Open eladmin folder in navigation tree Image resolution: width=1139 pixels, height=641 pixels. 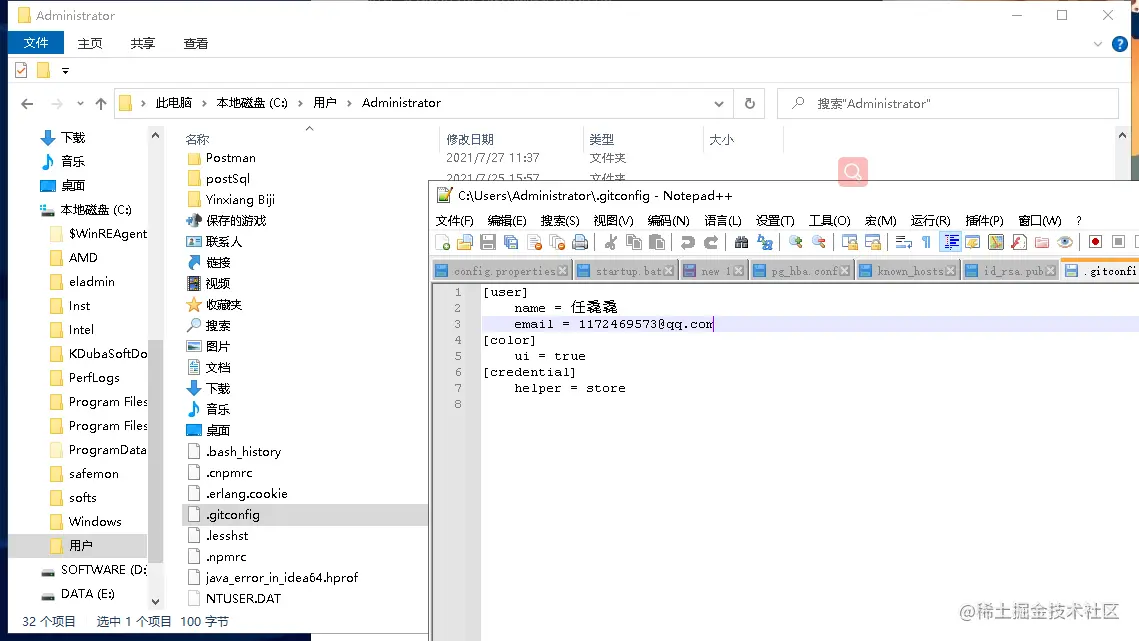point(92,281)
